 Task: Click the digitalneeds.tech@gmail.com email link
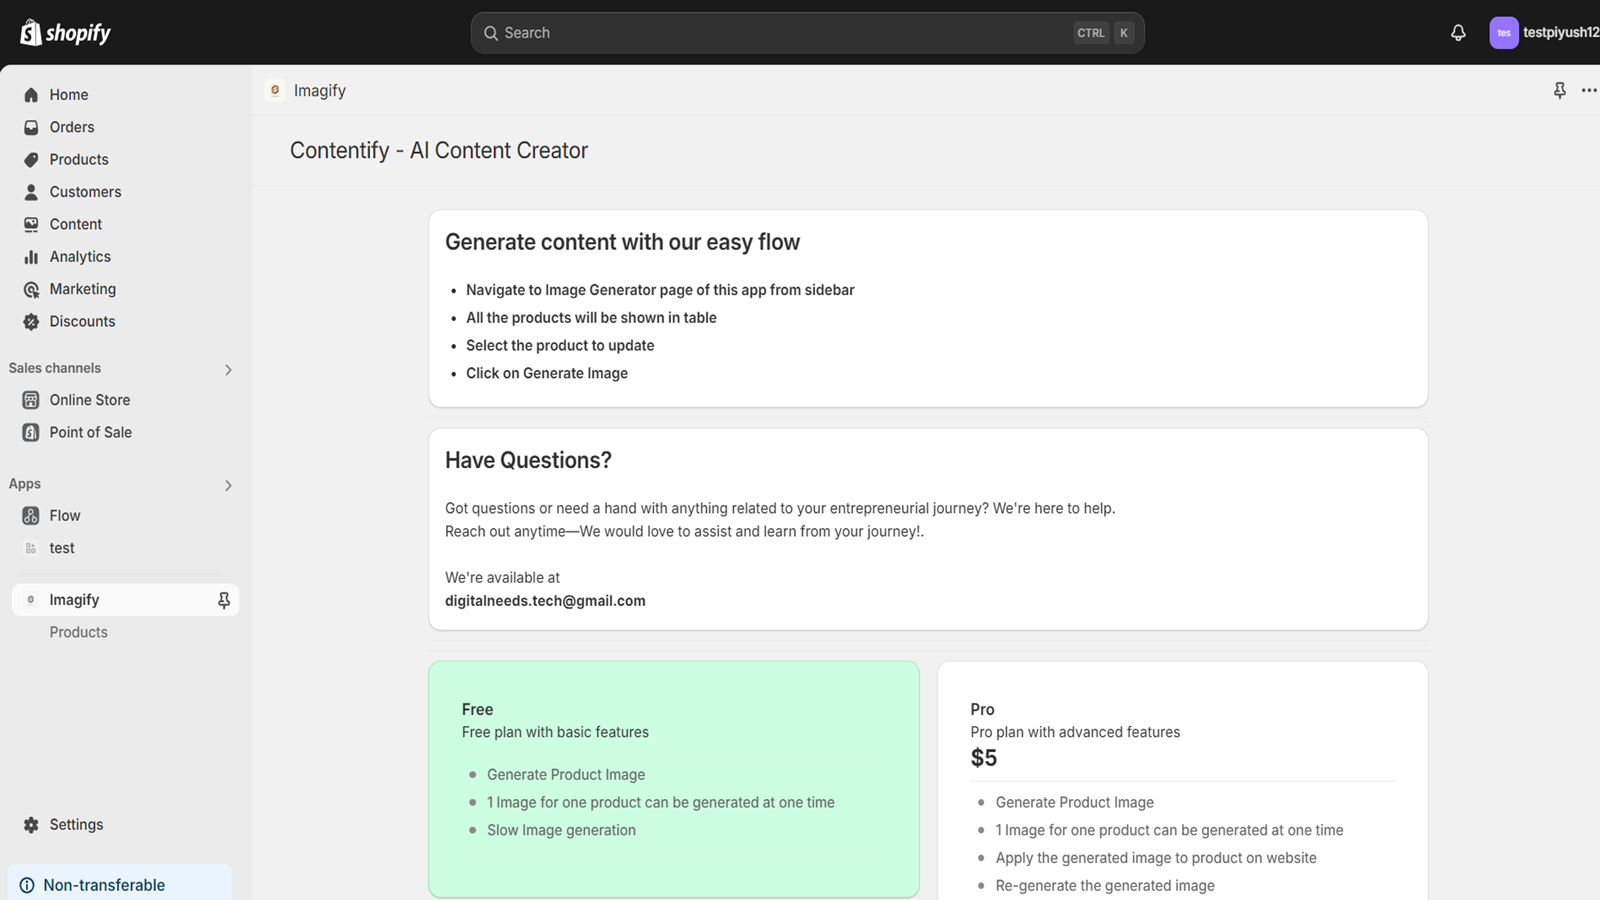coord(545,600)
